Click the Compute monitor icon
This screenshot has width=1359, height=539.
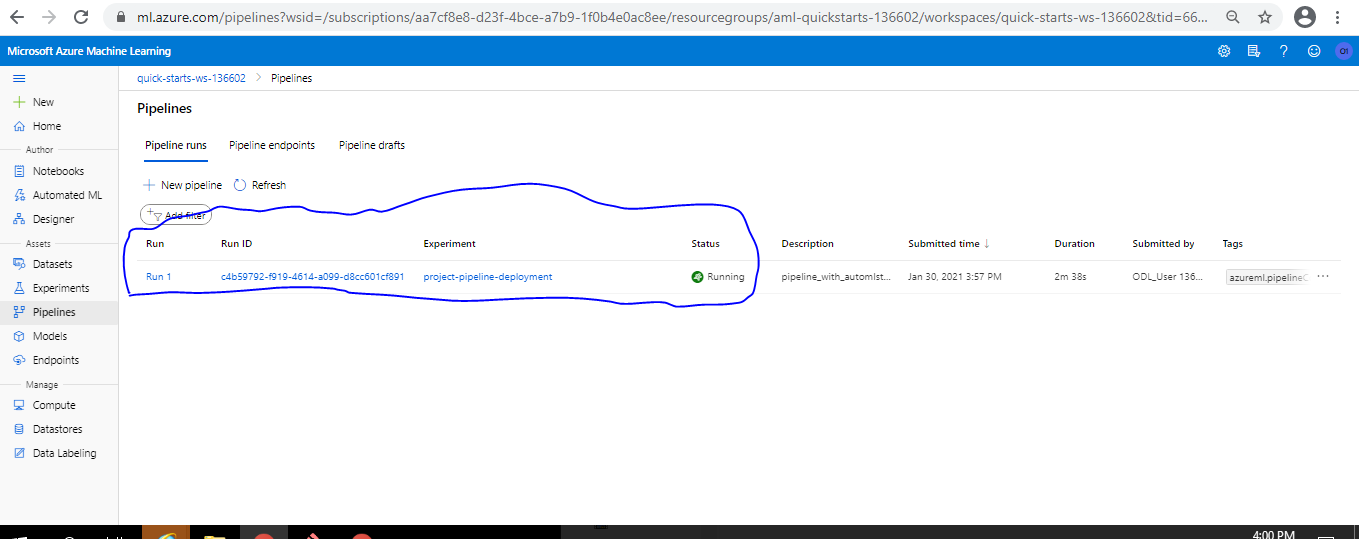pos(19,405)
